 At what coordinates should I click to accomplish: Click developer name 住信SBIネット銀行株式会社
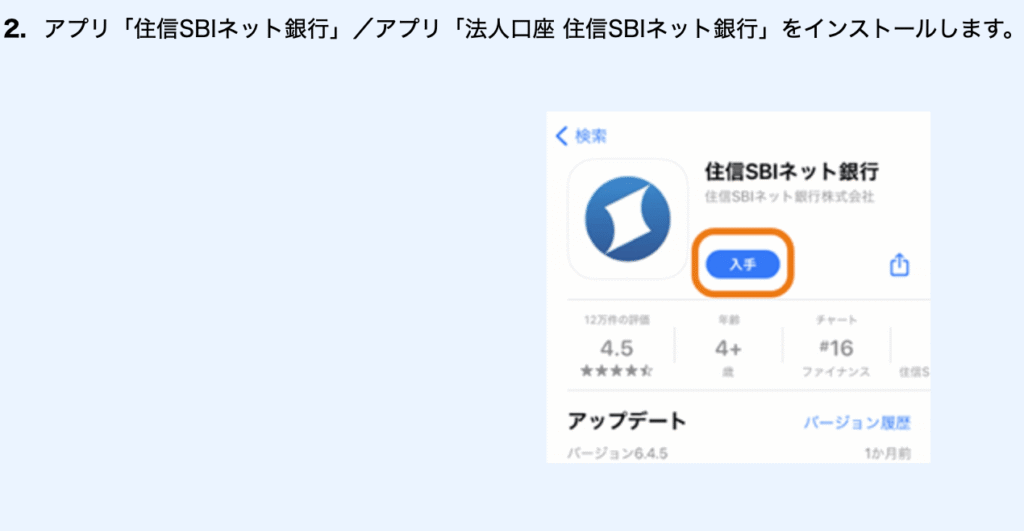789,197
